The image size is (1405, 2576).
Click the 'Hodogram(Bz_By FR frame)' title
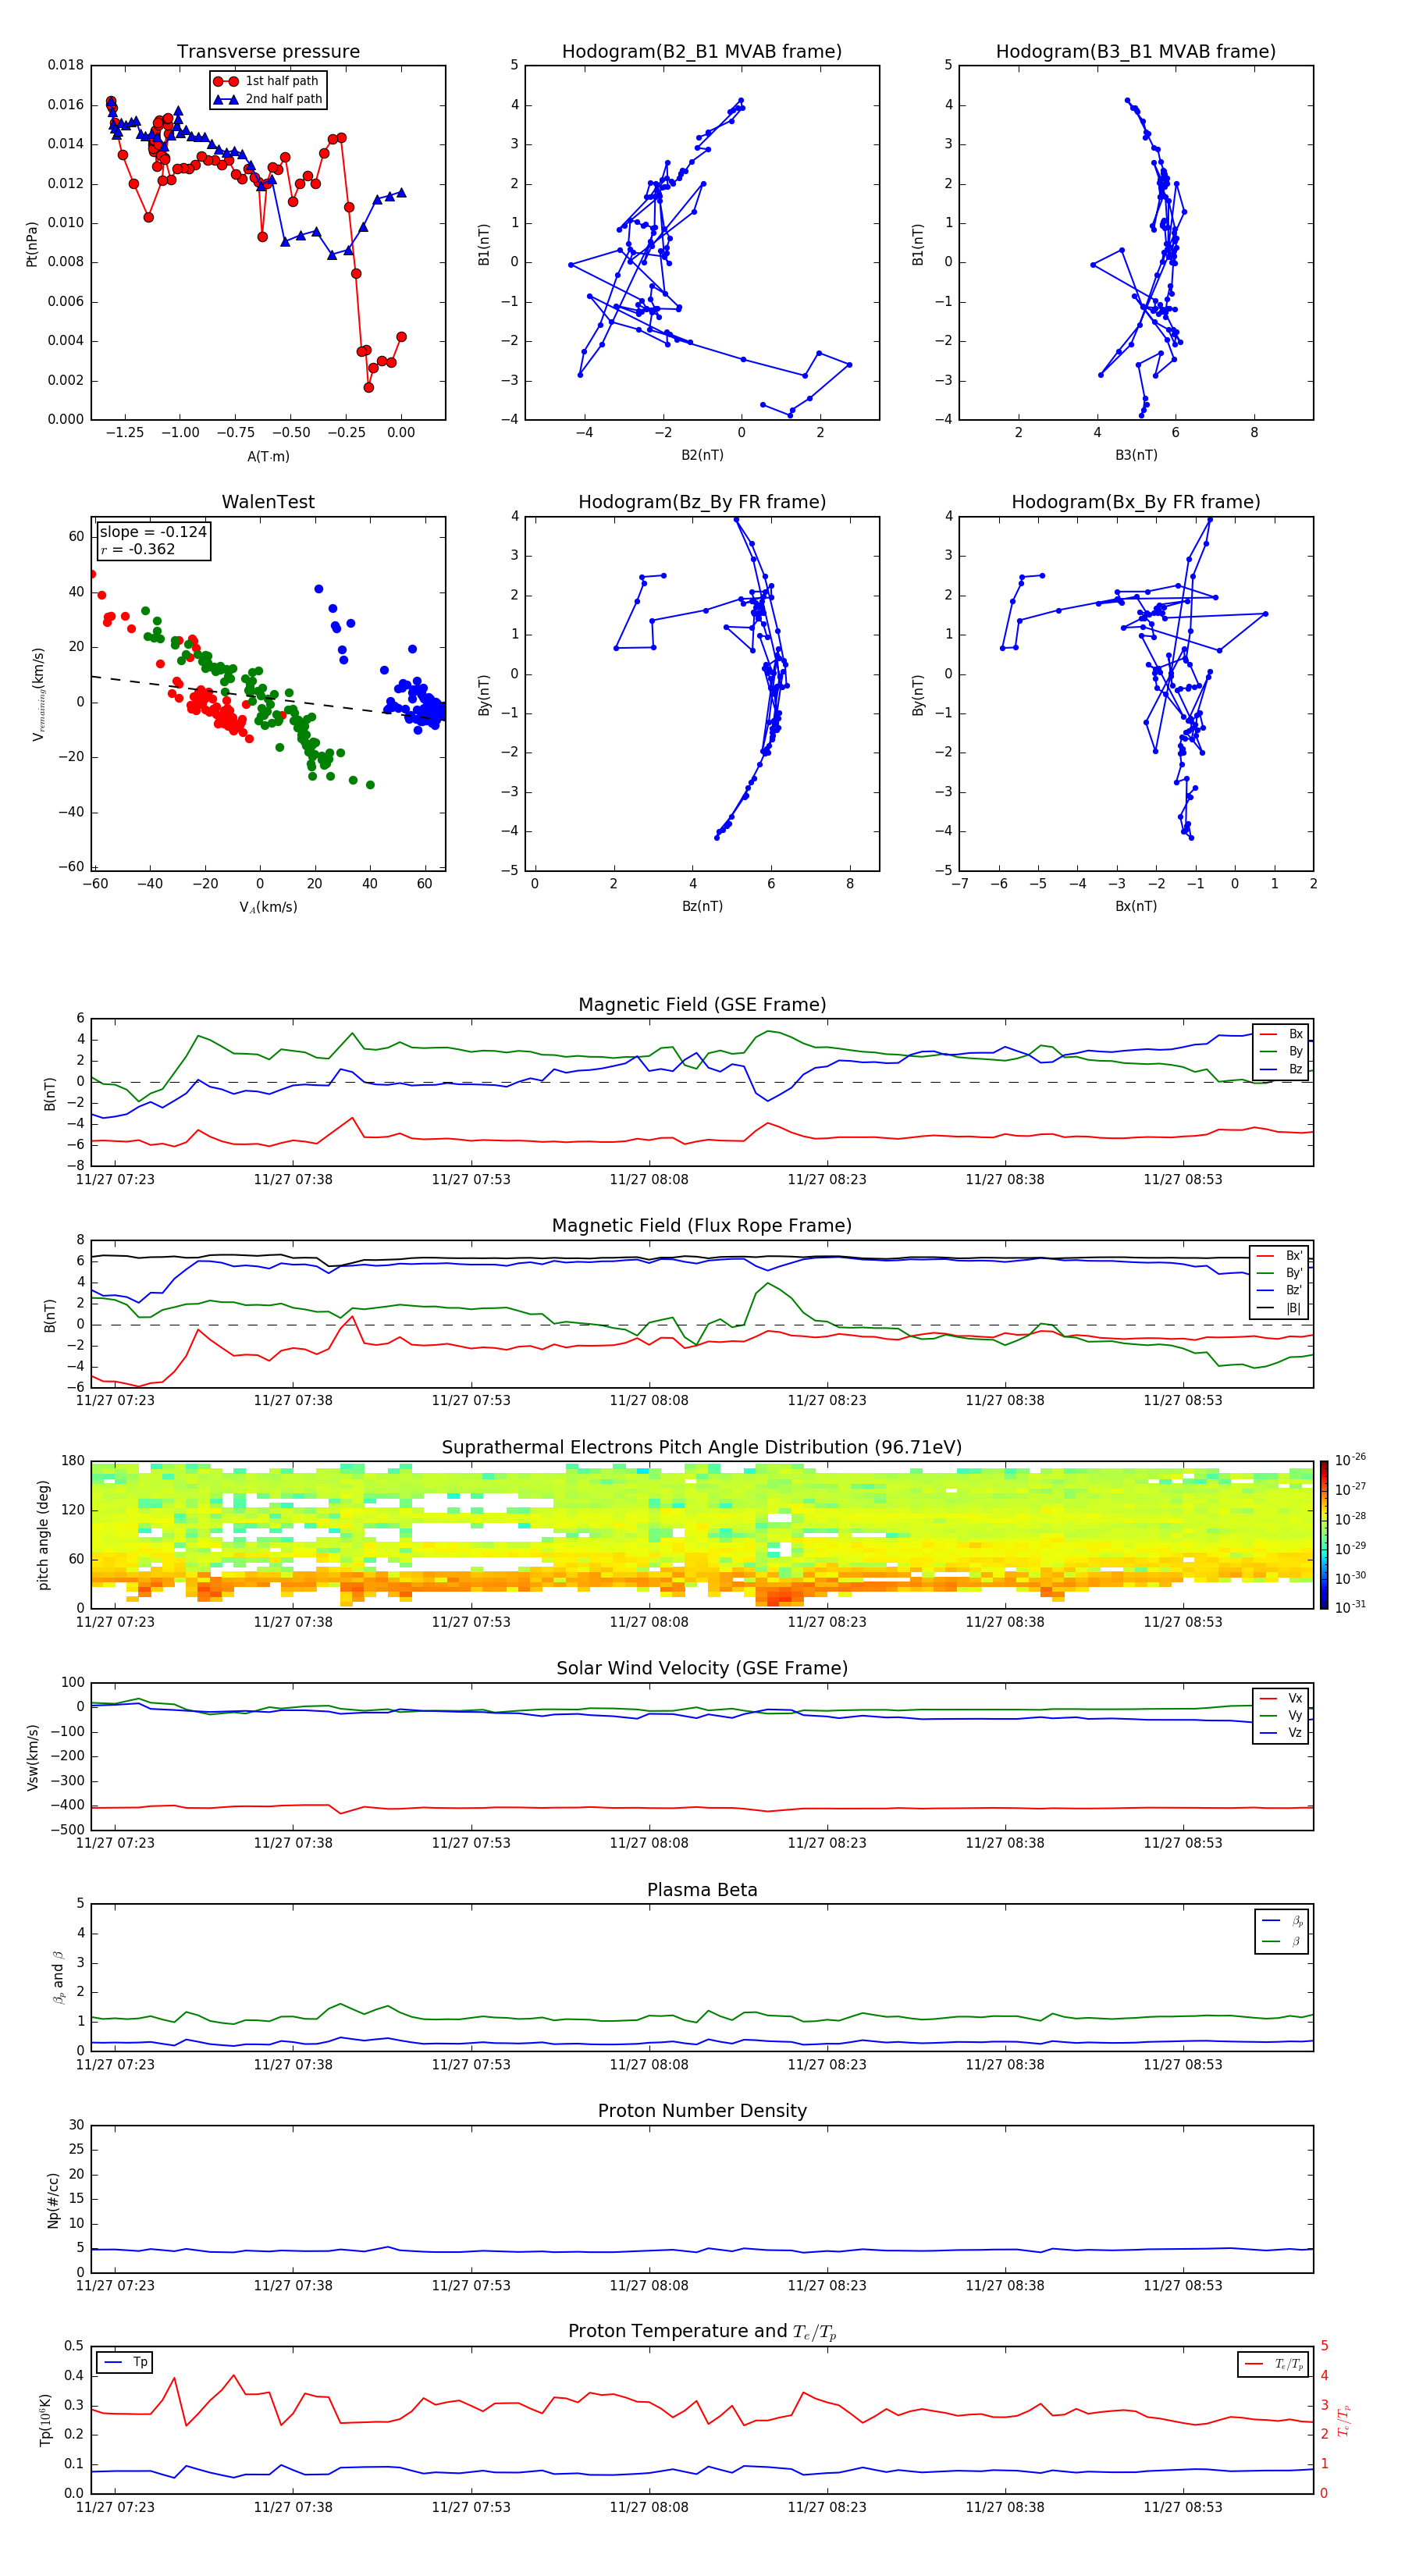point(702,502)
